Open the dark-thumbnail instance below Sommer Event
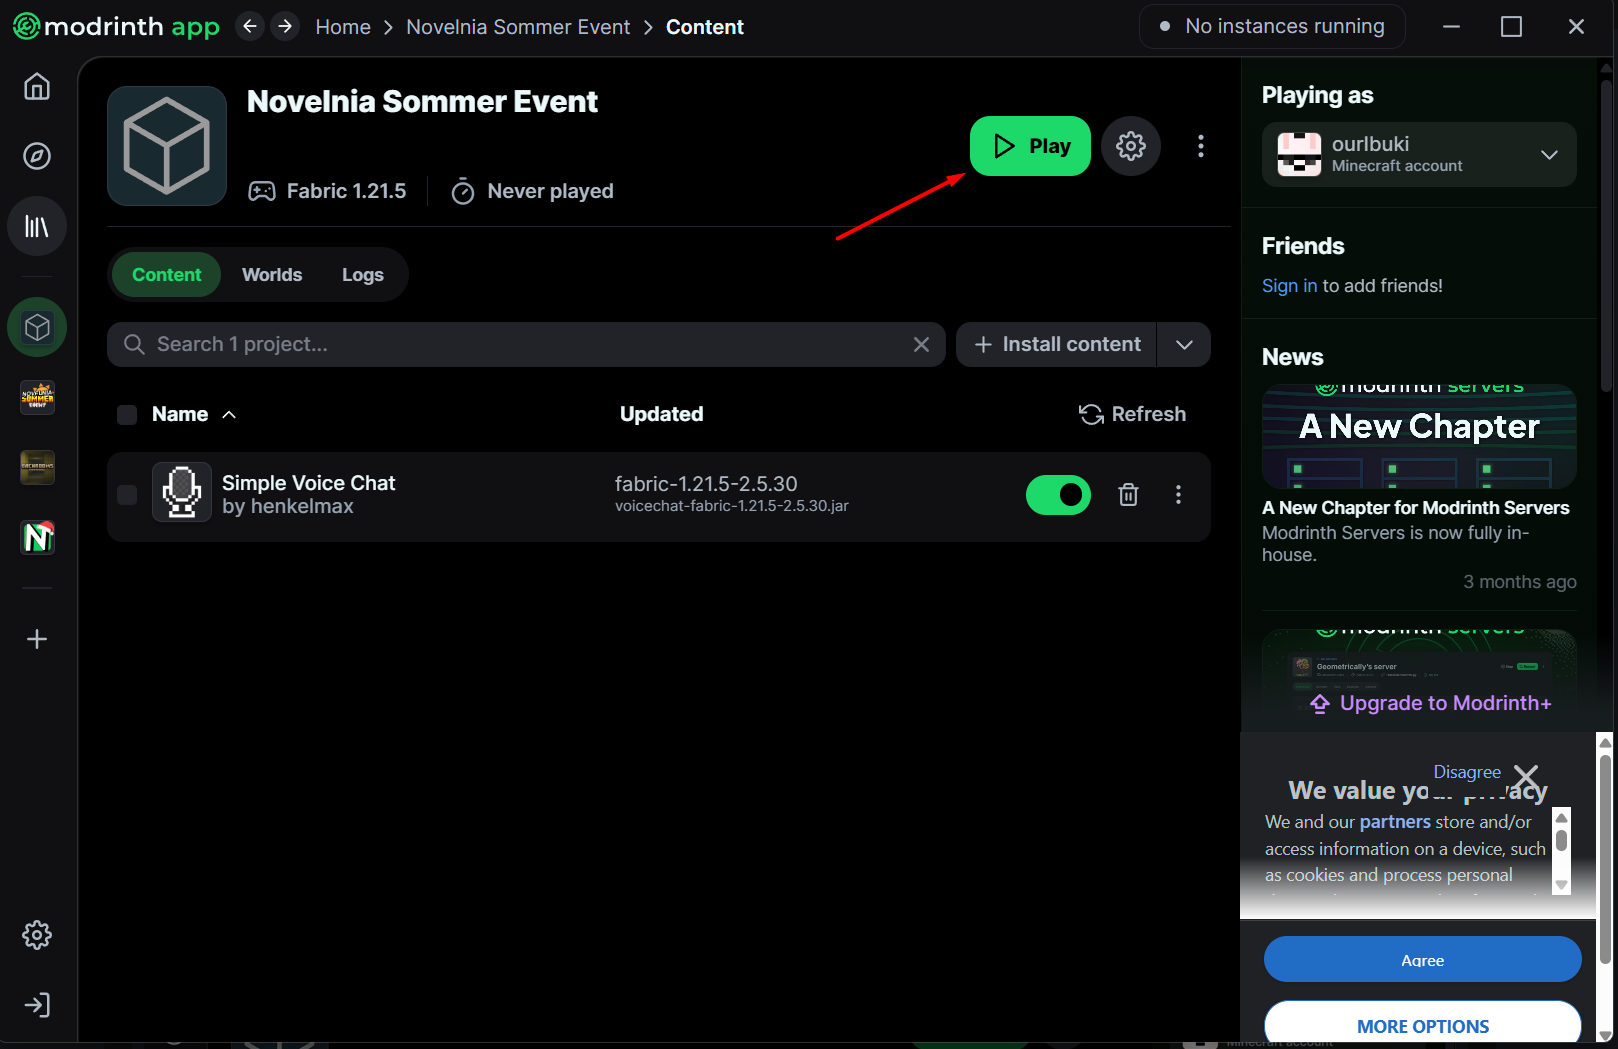Image resolution: width=1618 pixels, height=1049 pixels. click(38, 467)
